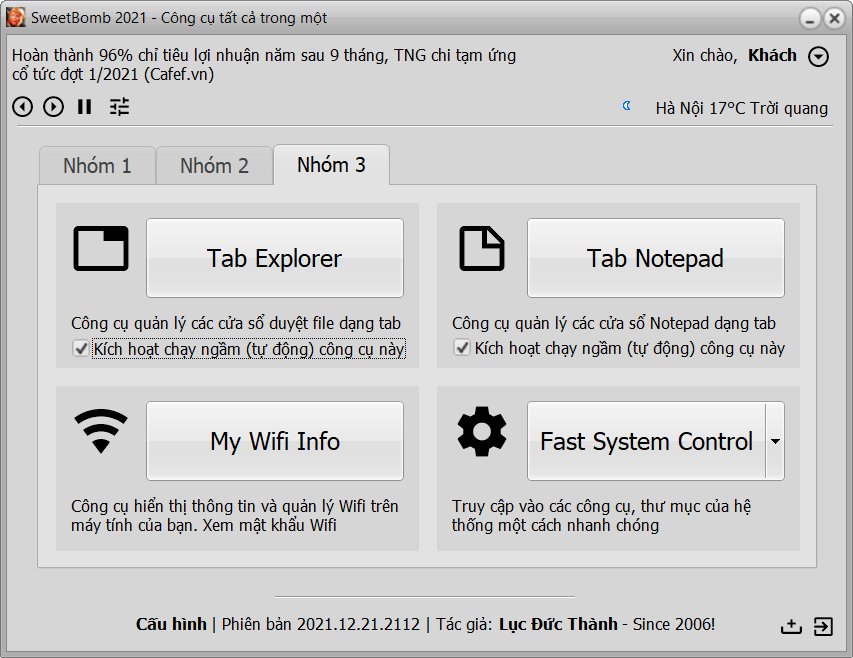Click the previous news arrow icon
This screenshot has height=658, width=853.
22,107
